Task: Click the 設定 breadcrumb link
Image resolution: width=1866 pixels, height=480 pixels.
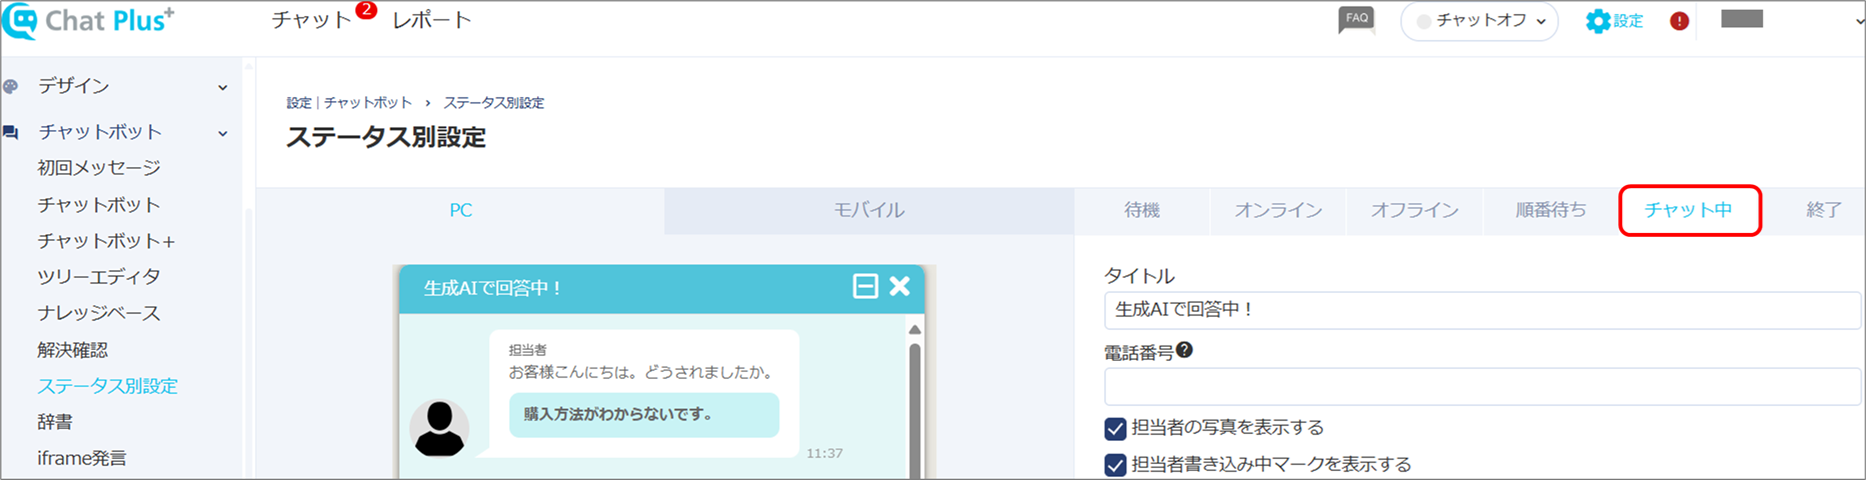Action: tap(299, 103)
